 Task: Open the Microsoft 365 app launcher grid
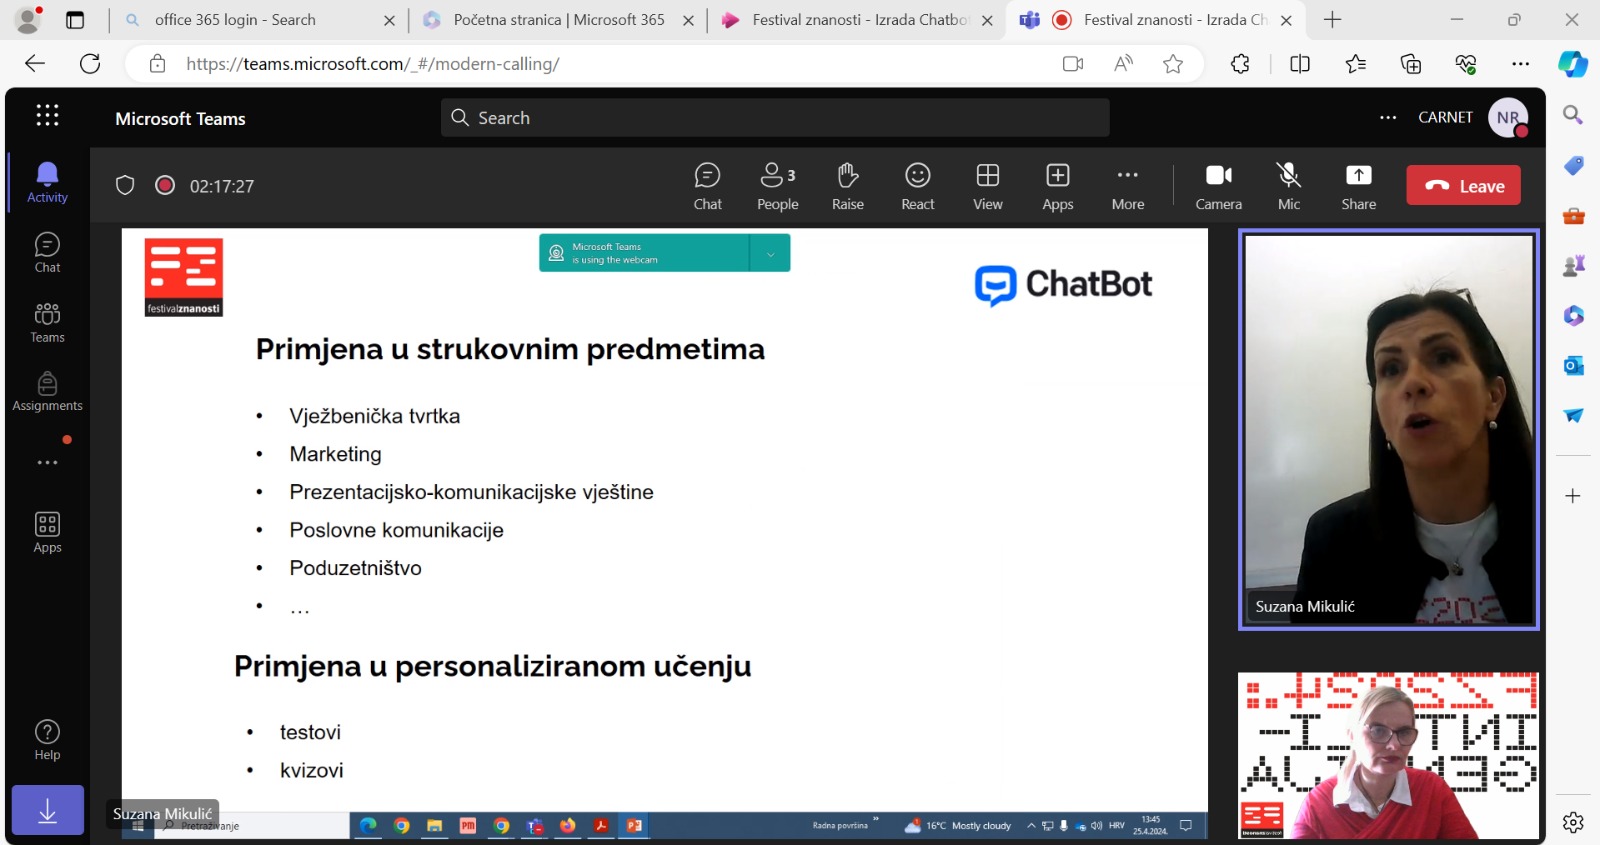47,115
